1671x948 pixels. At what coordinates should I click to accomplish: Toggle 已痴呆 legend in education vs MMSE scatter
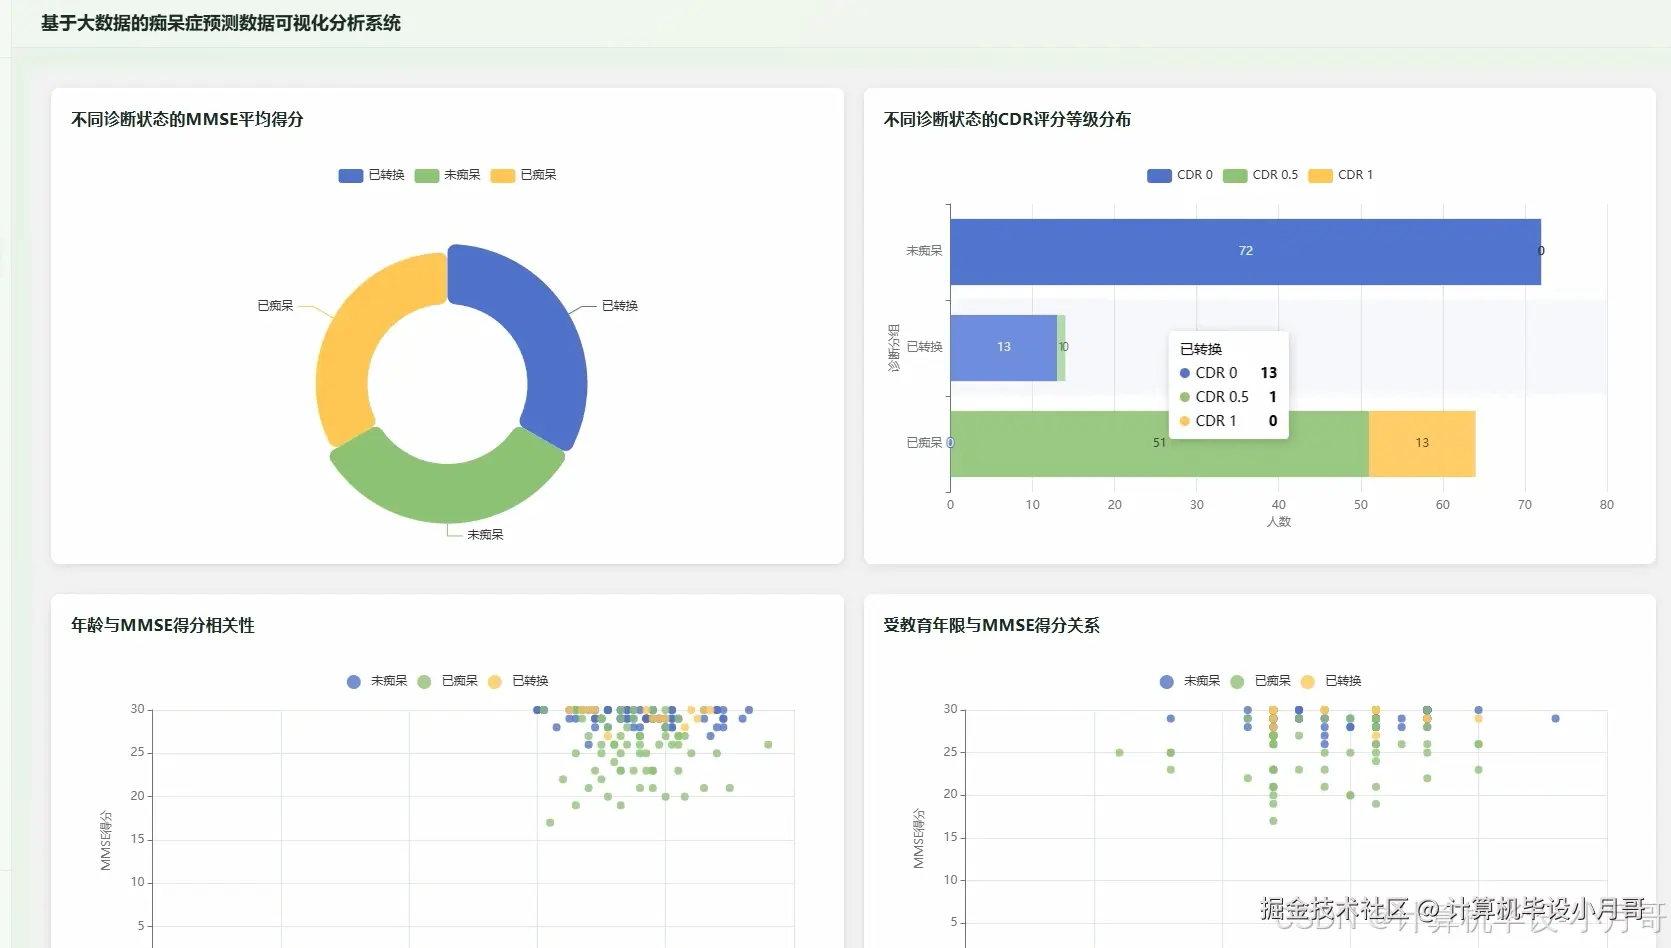tap(1260, 681)
